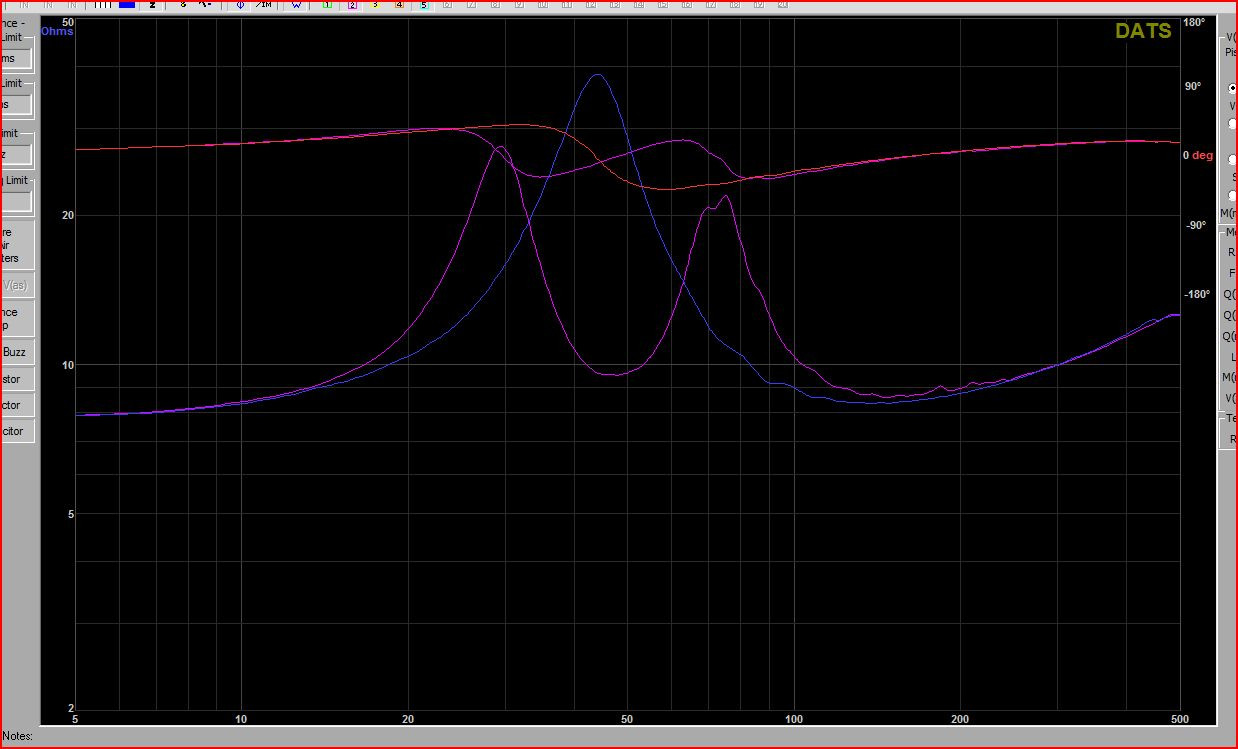Click the Rub & Buzz test button

click(x=16, y=352)
